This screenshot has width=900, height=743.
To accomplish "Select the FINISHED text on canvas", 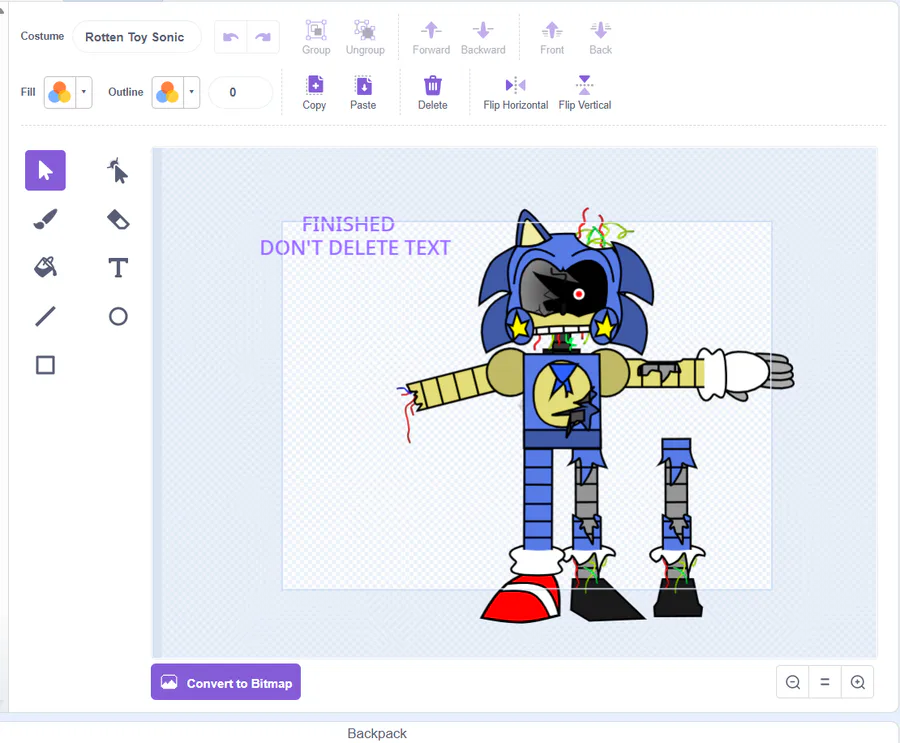I will pyautogui.click(x=348, y=225).
